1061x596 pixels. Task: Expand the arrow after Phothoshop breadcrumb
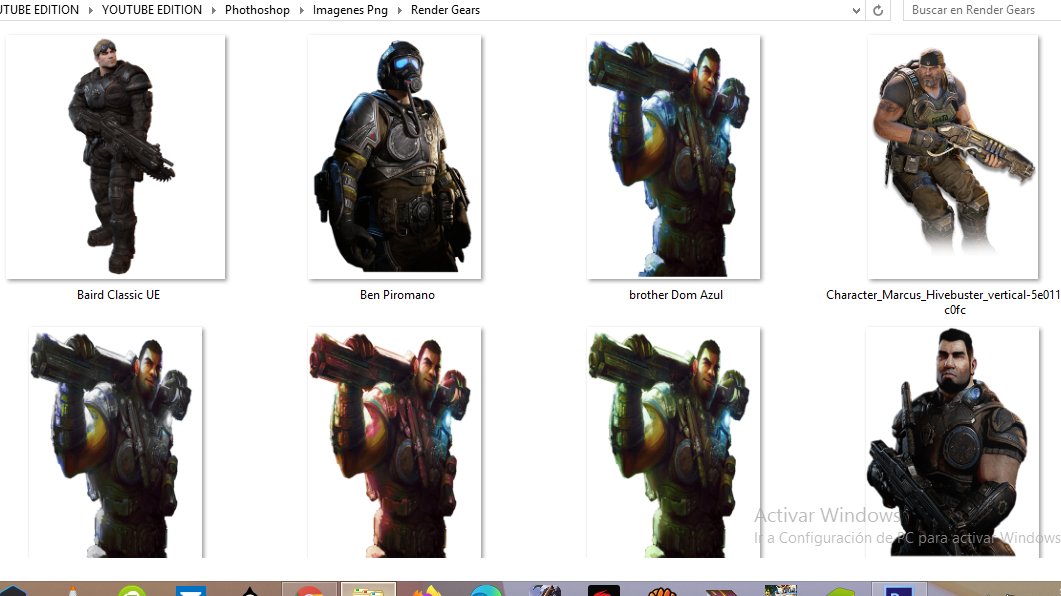click(302, 10)
